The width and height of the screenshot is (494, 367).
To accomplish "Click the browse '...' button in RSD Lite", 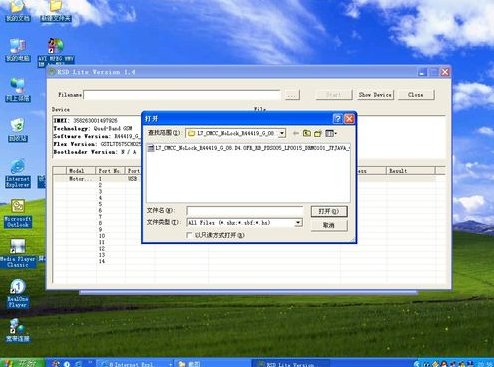I will pyautogui.click(x=292, y=95).
